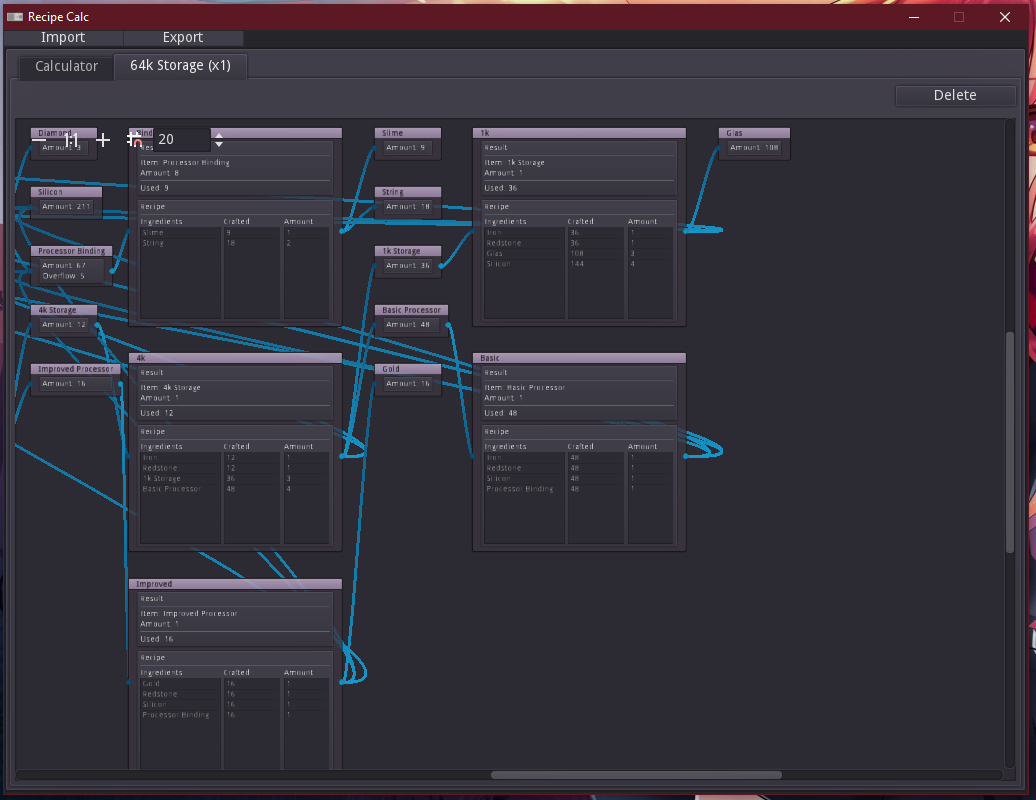Open the Import menu
Screen dimensions: 1036x800
tap(63, 37)
